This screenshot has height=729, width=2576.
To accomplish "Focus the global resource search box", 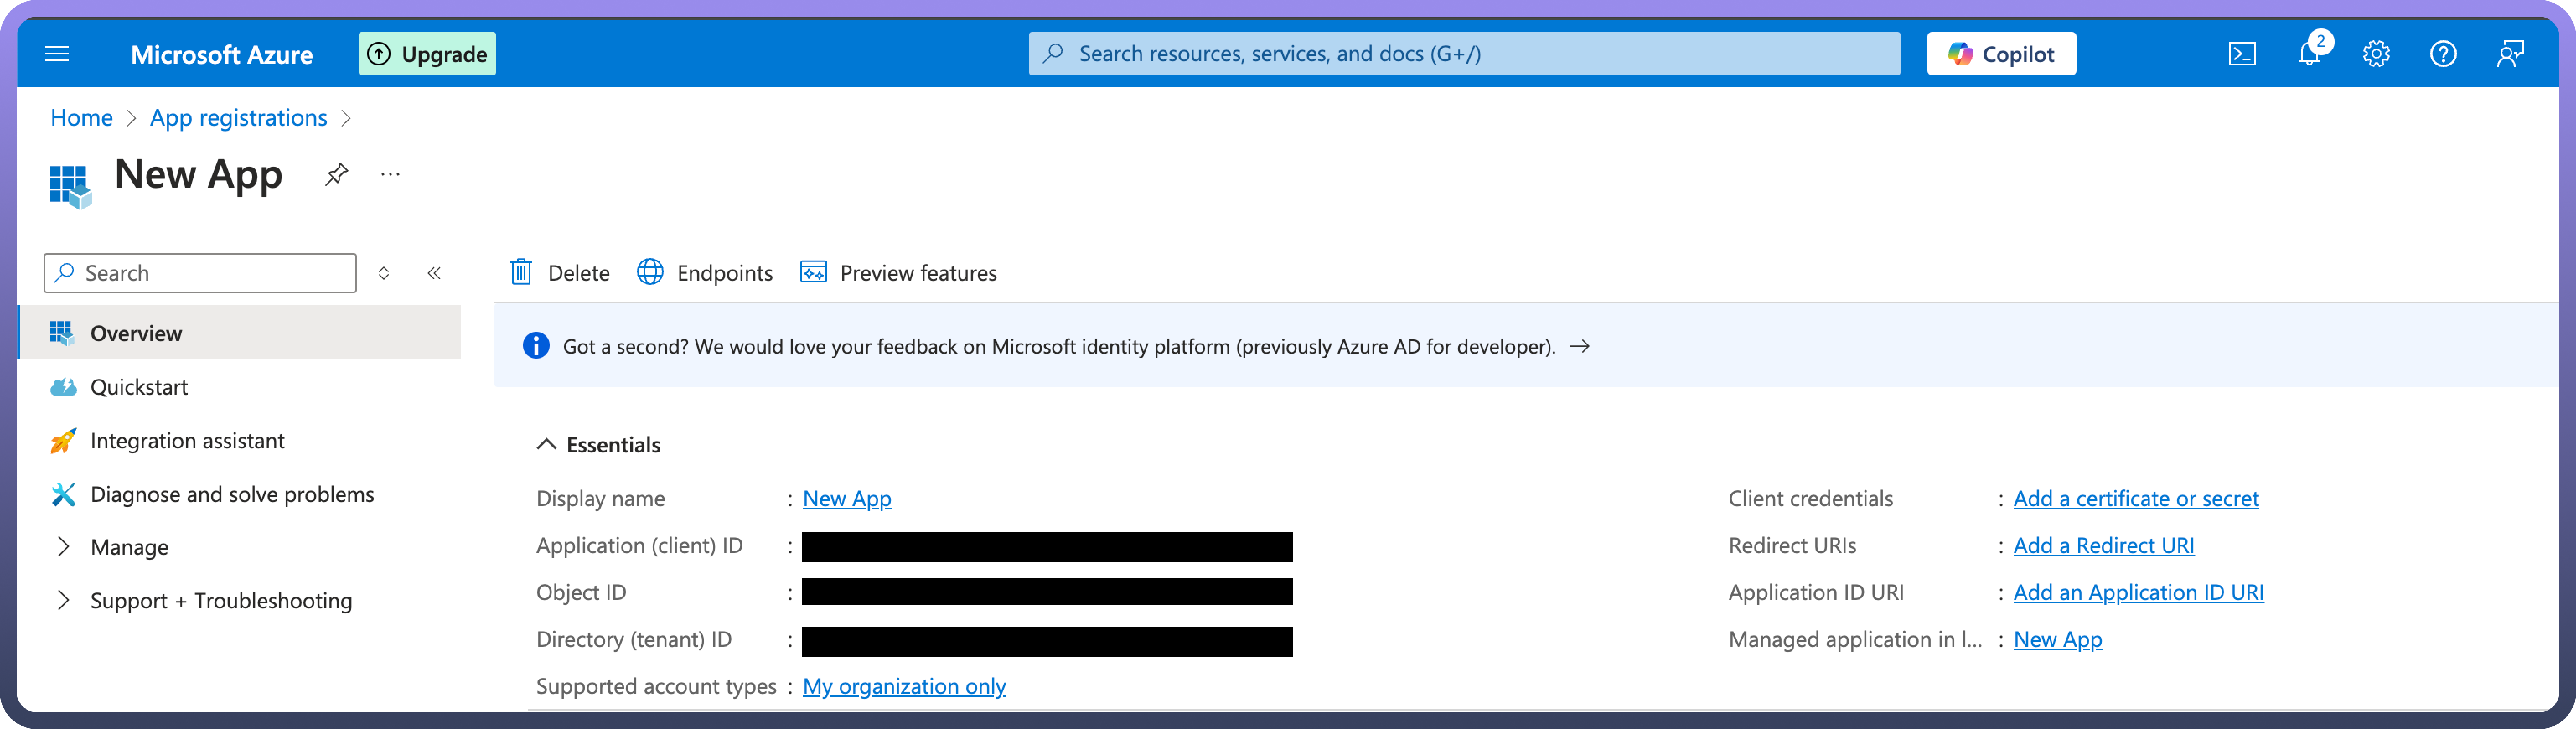I will 1464,54.
